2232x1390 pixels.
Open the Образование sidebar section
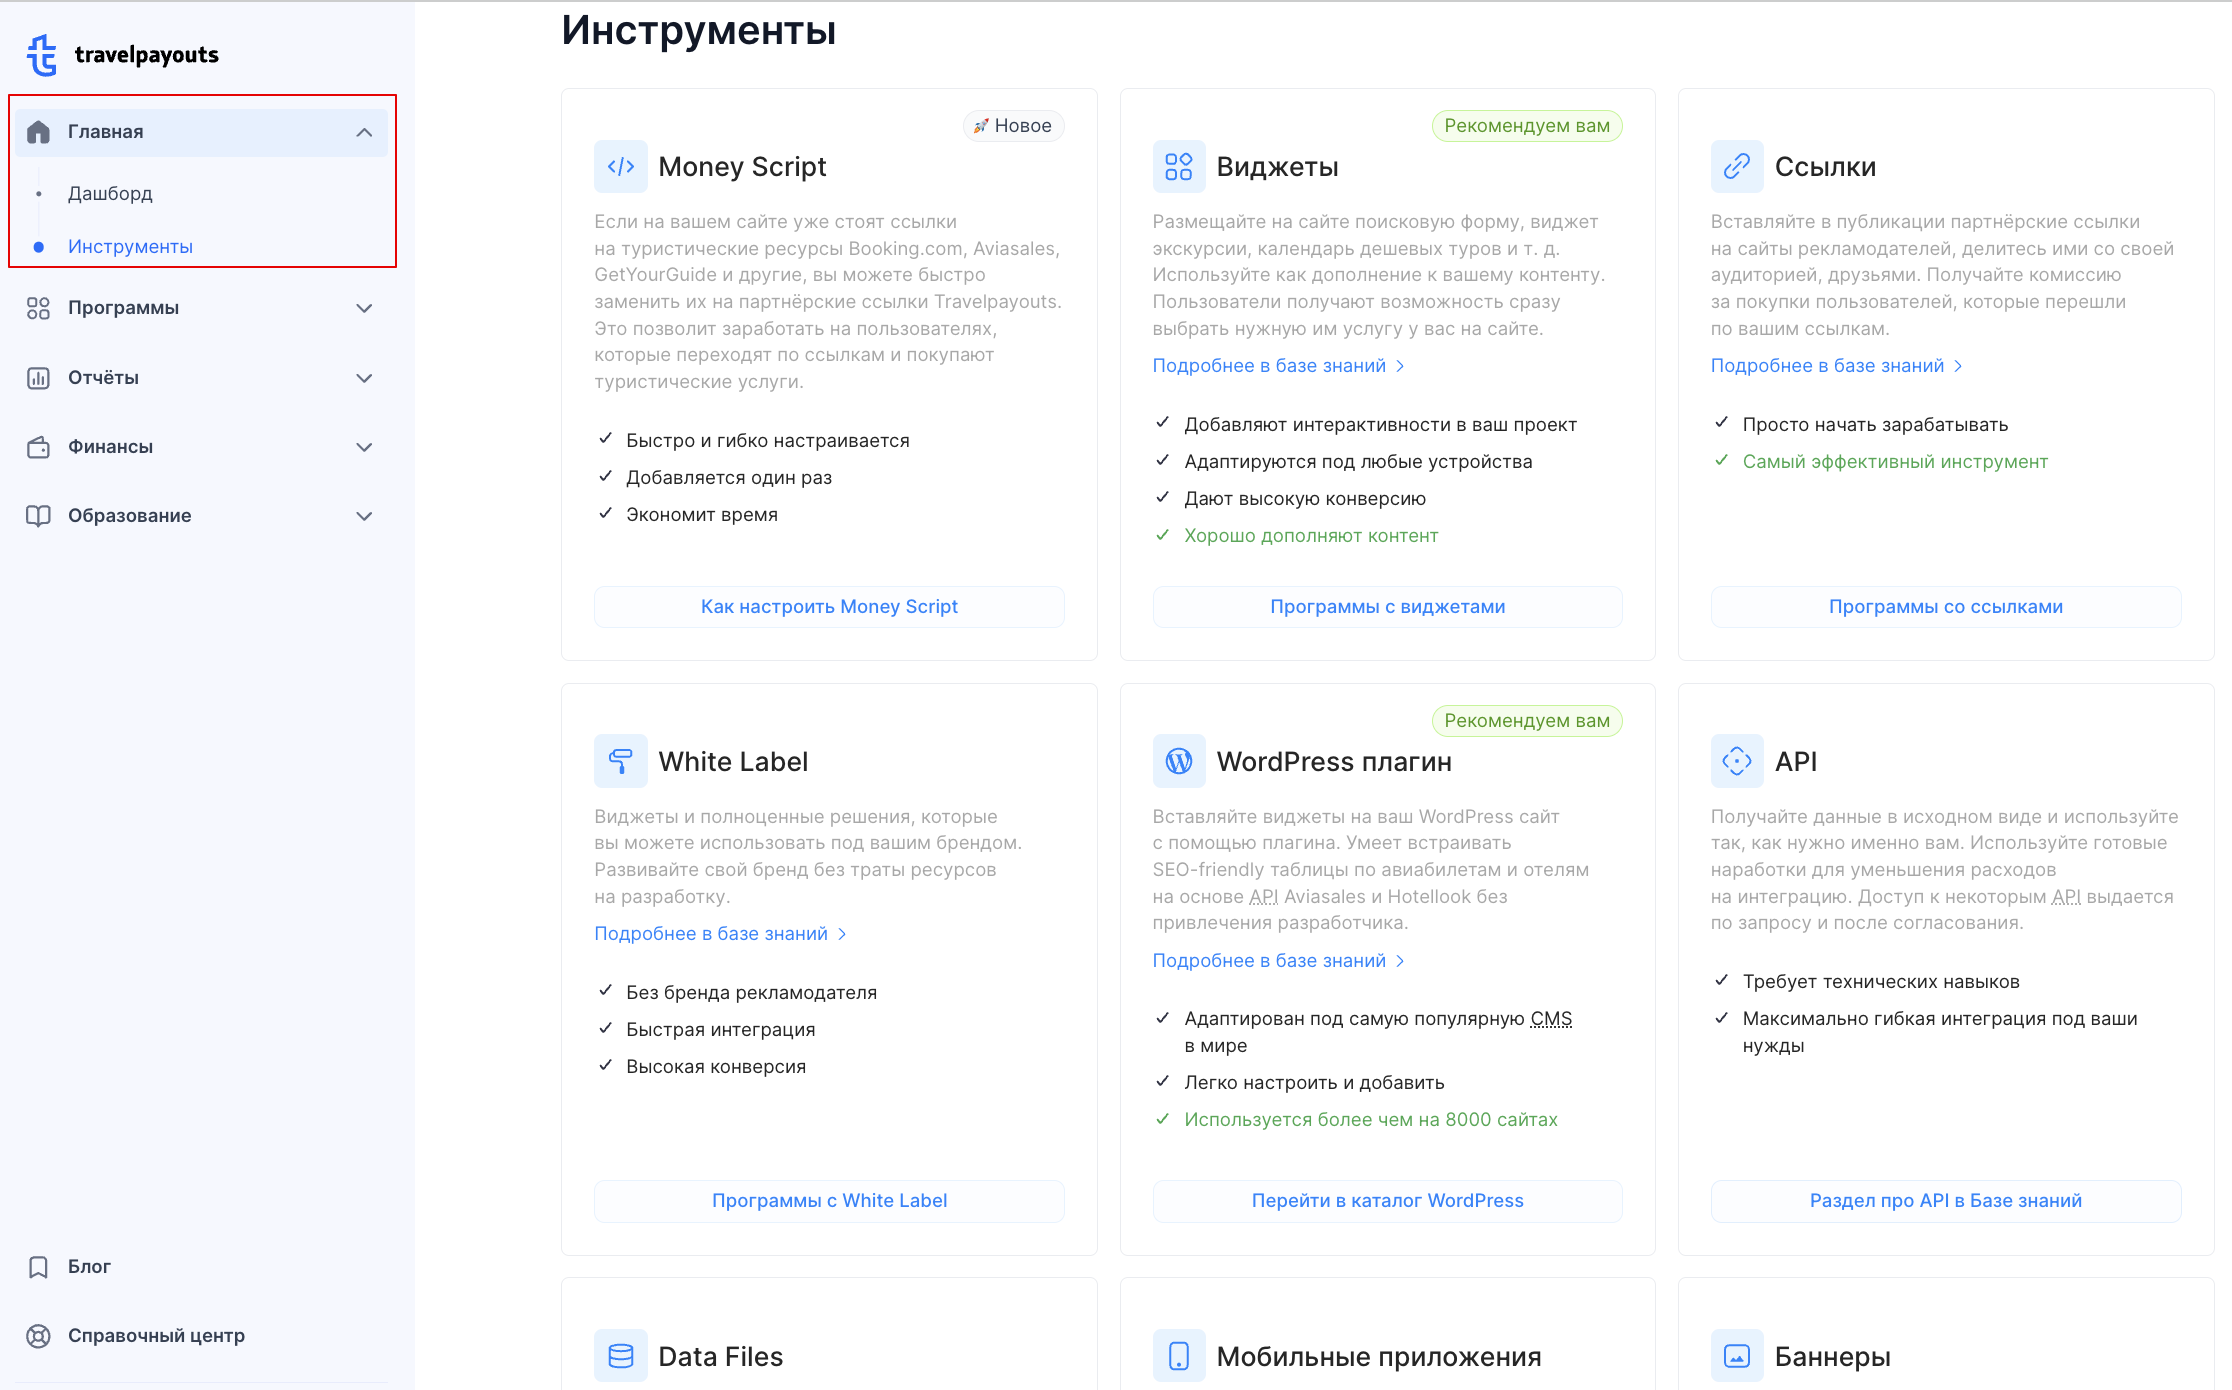[x=201, y=516]
